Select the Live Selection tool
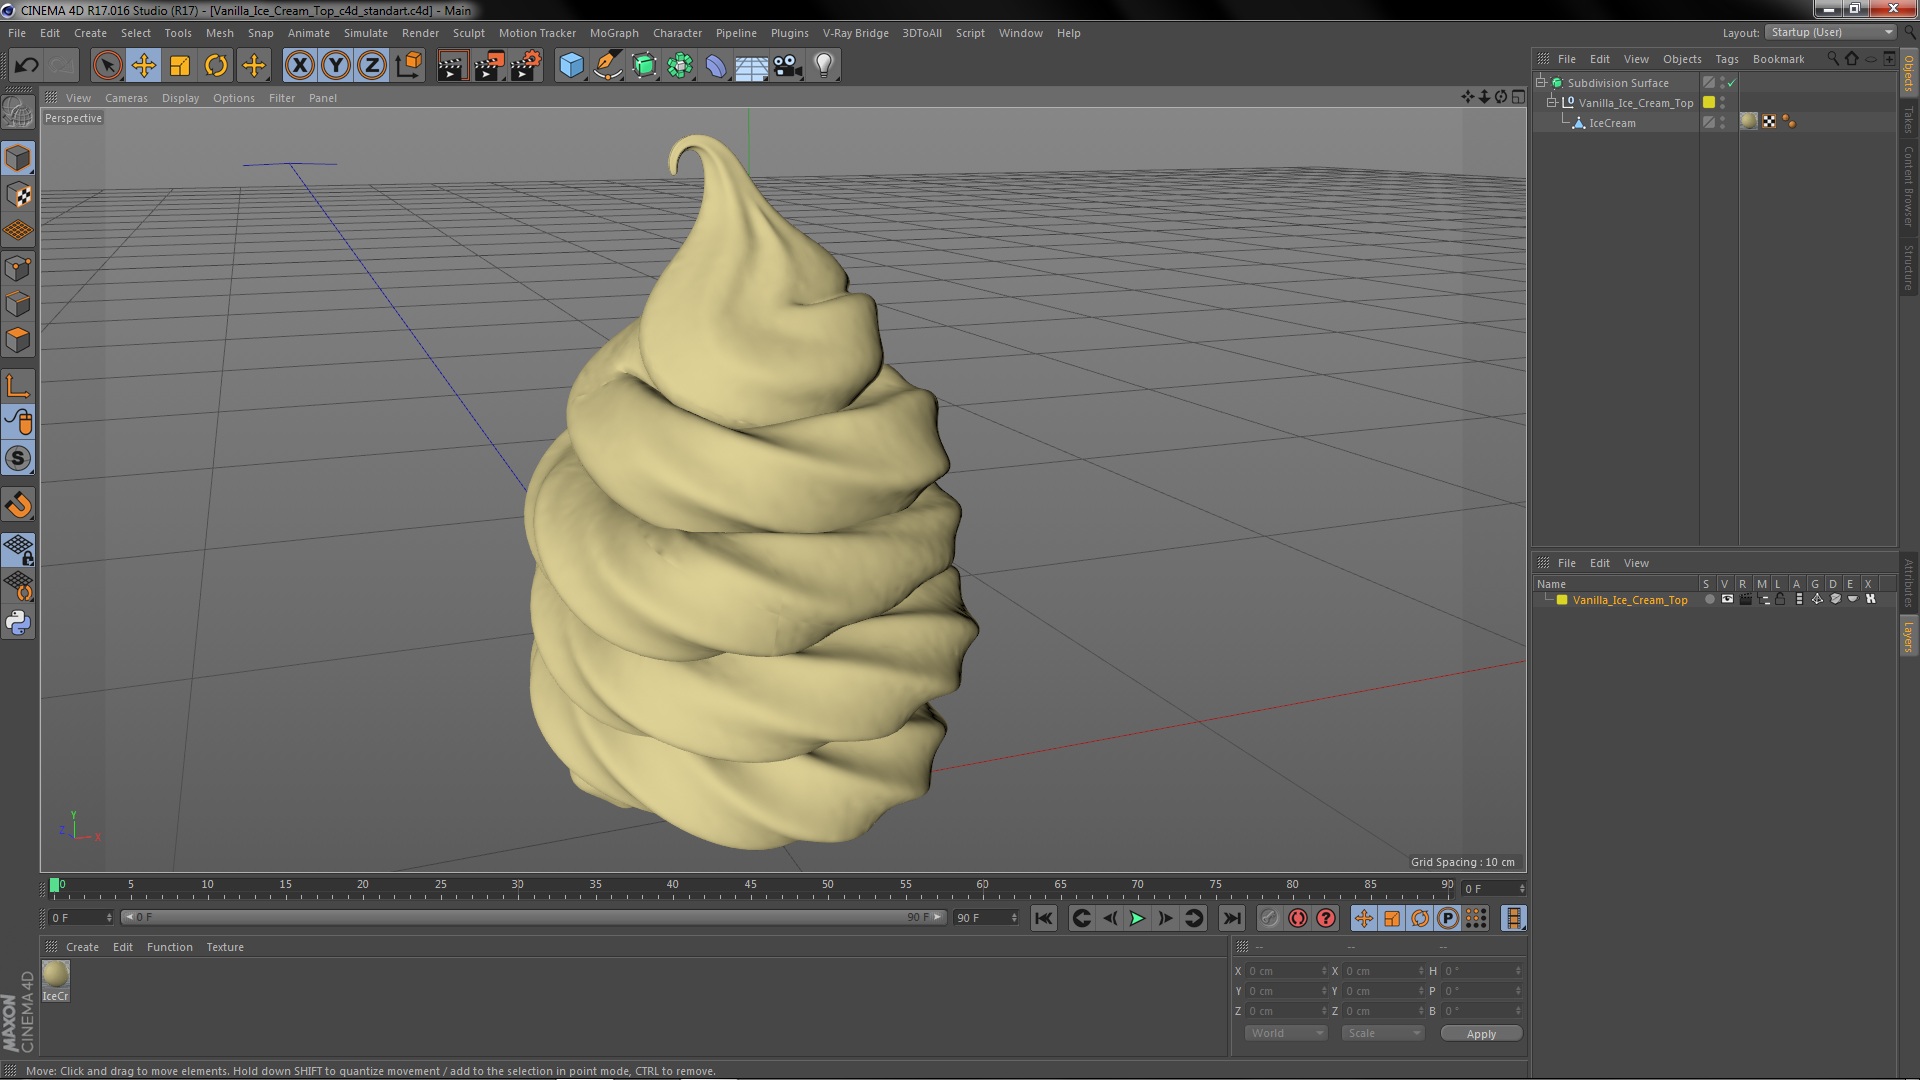This screenshot has width=1920, height=1080. coord(107,66)
